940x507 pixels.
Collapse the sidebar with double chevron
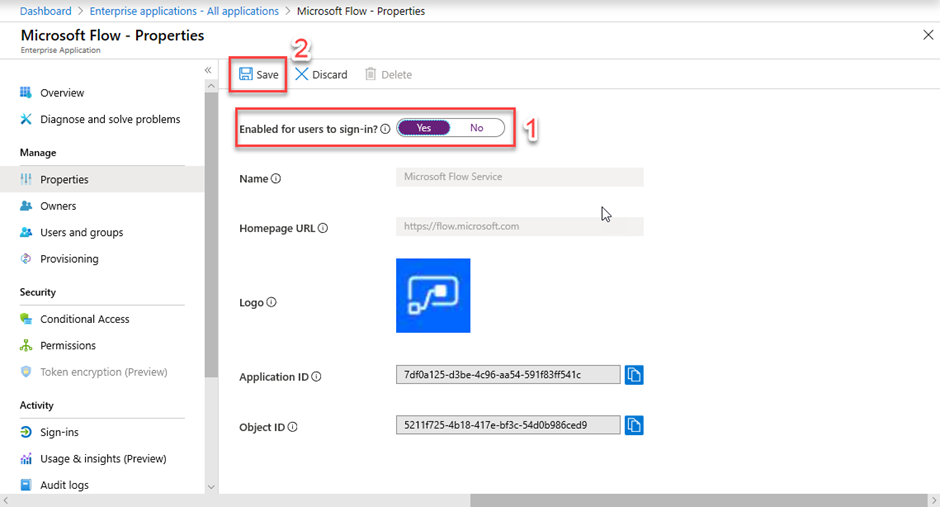click(208, 70)
